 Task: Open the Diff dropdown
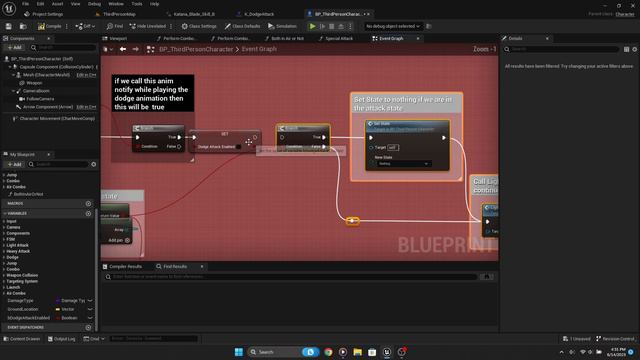(x=85, y=26)
